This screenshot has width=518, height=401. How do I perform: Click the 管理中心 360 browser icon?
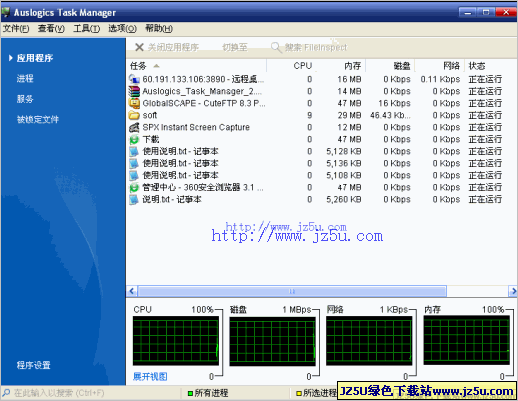click(x=134, y=187)
